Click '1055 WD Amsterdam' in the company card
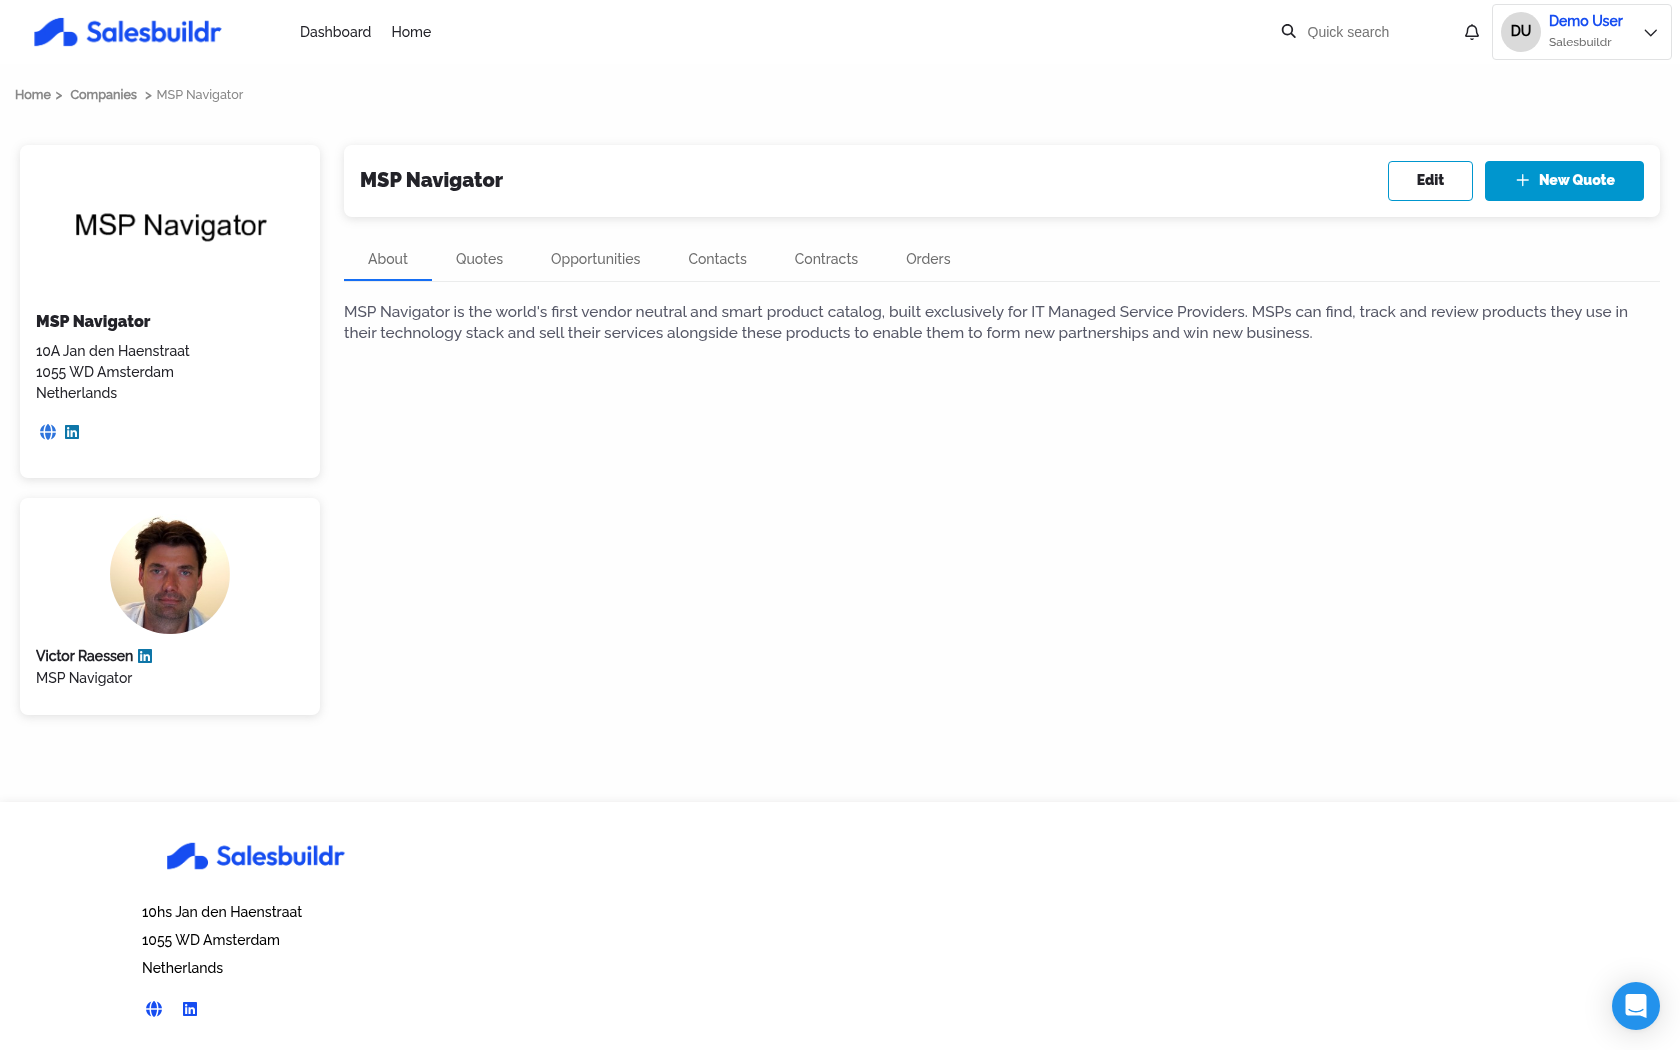Viewport: 1680px width, 1050px height. pos(105,372)
